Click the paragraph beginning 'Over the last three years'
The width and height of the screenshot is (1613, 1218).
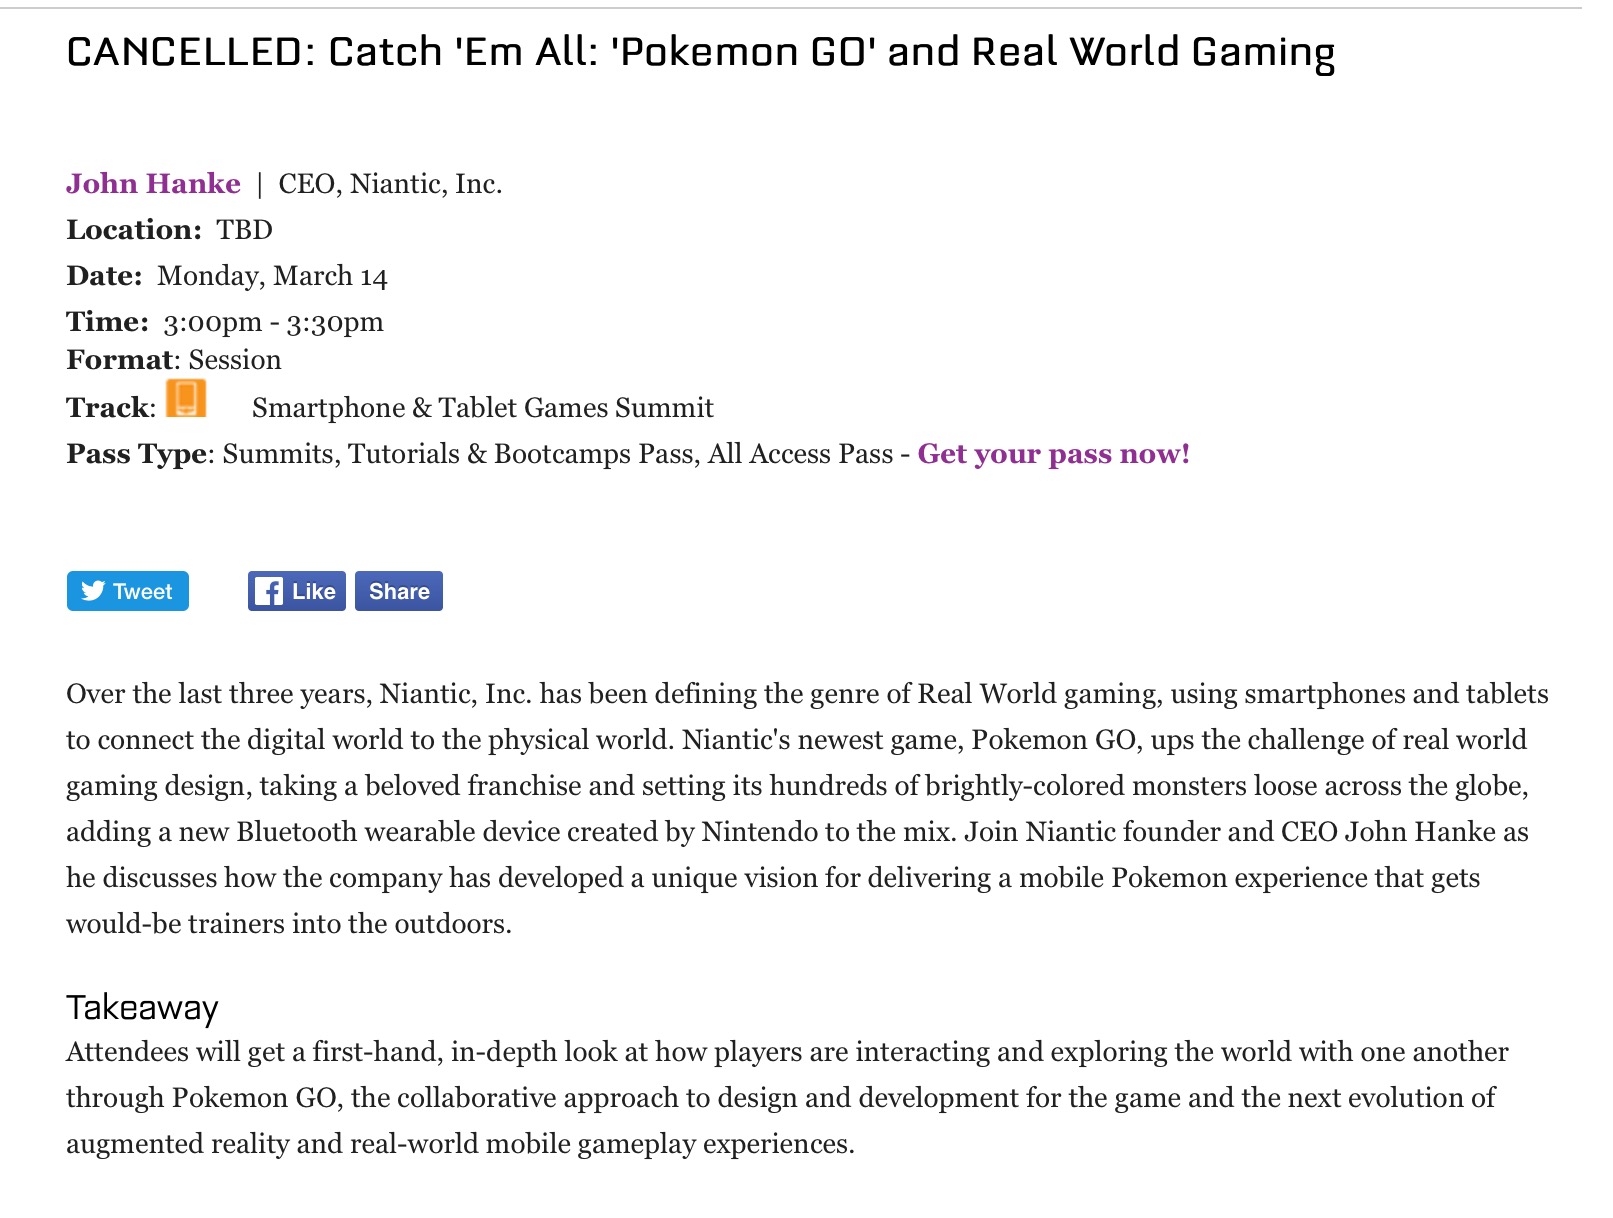tap(807, 809)
